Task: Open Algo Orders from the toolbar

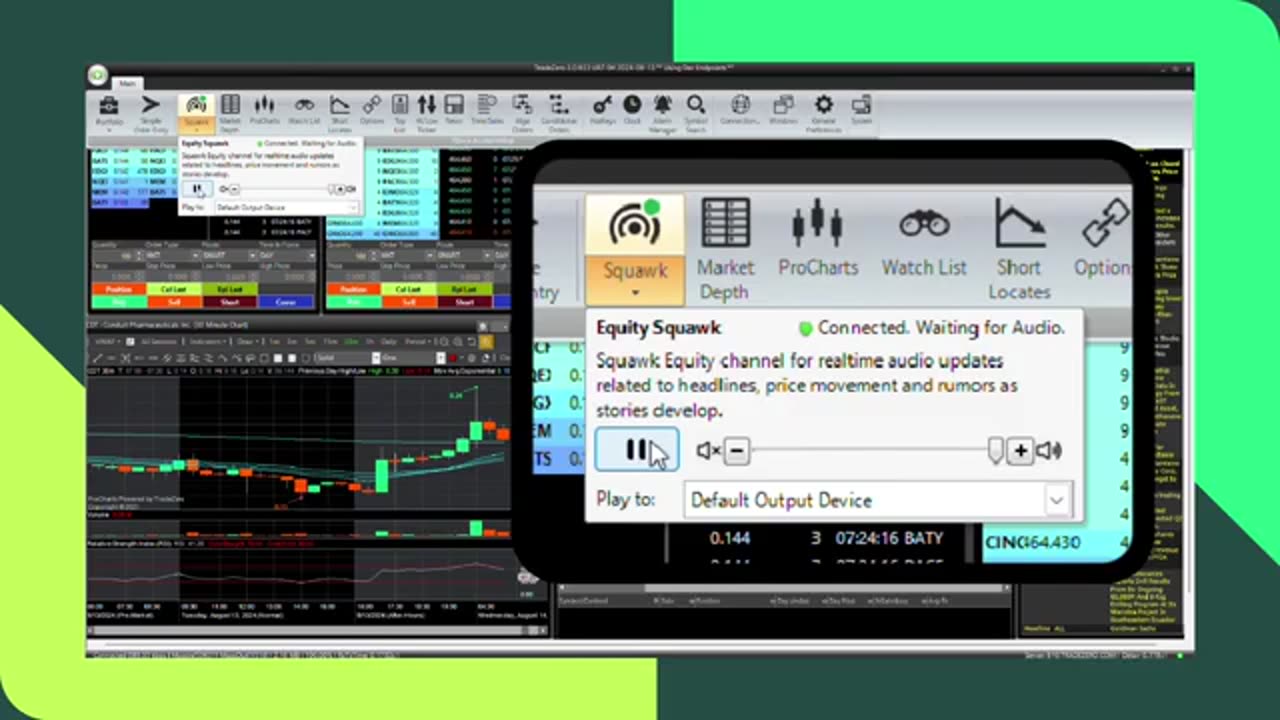Action: point(522,113)
